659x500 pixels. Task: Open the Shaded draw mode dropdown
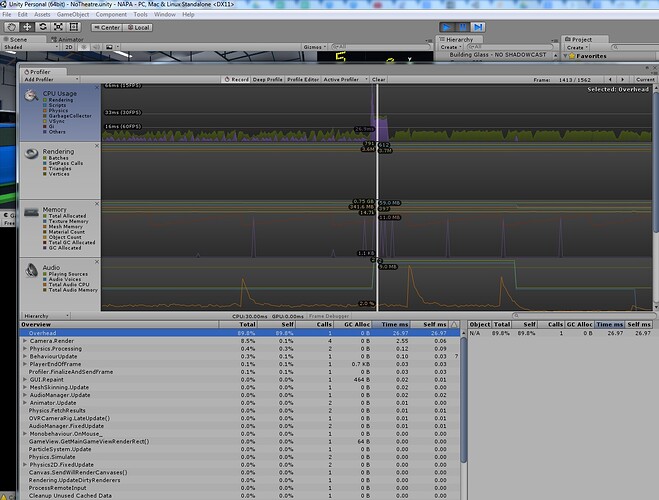pyautogui.click(x=32, y=47)
